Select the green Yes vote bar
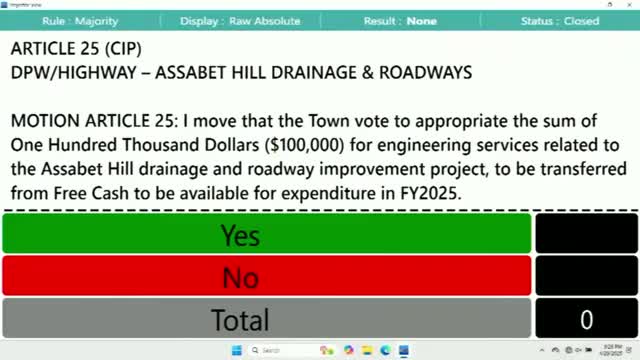 click(267, 233)
